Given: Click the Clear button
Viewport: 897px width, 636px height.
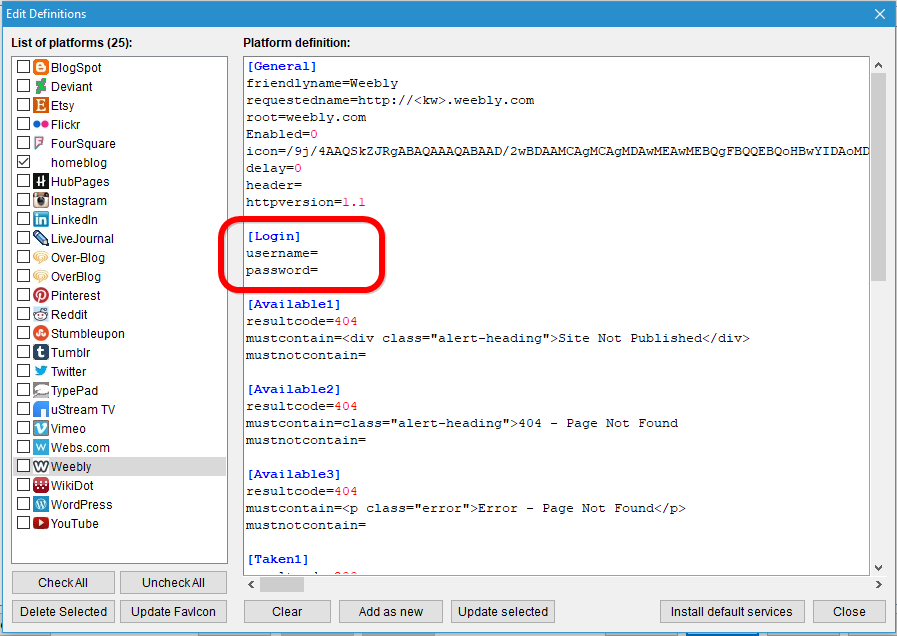Looking at the screenshot, I should [x=287, y=611].
